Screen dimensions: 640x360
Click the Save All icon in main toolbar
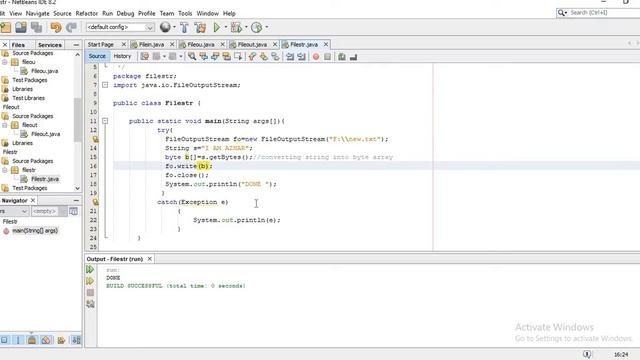(x=37, y=27)
